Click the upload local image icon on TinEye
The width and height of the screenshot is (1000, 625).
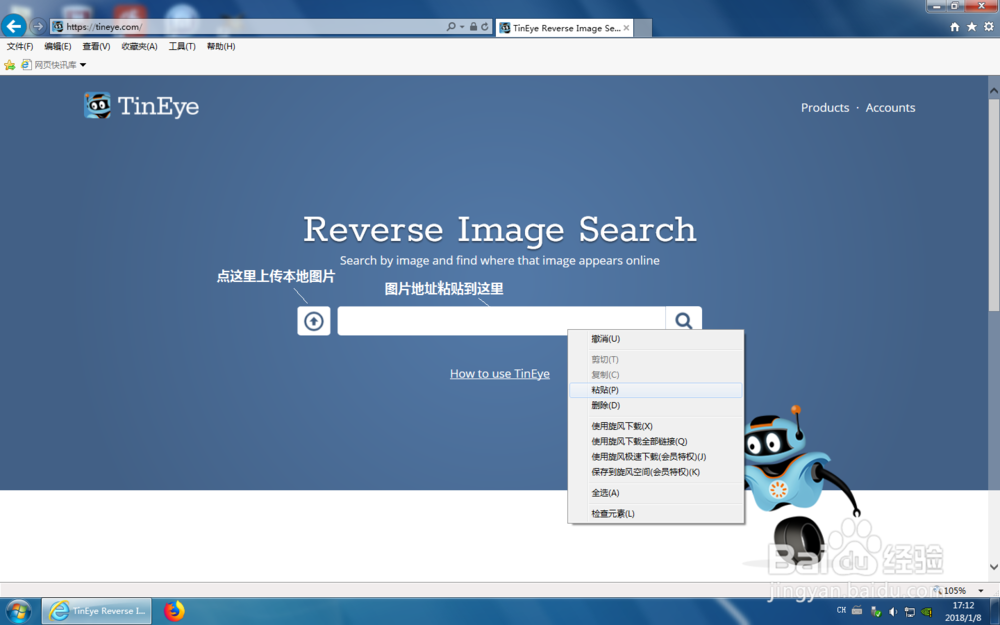[313, 320]
